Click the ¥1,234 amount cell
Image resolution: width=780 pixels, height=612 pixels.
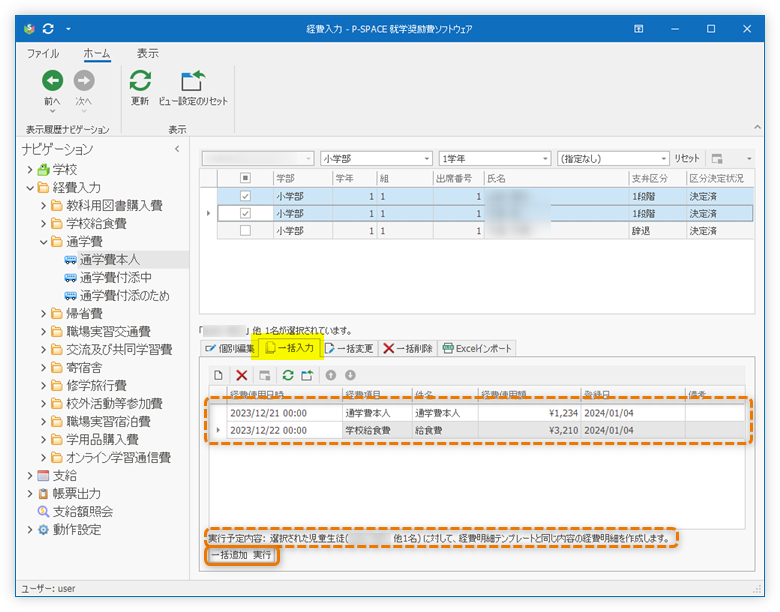[x=529, y=413]
